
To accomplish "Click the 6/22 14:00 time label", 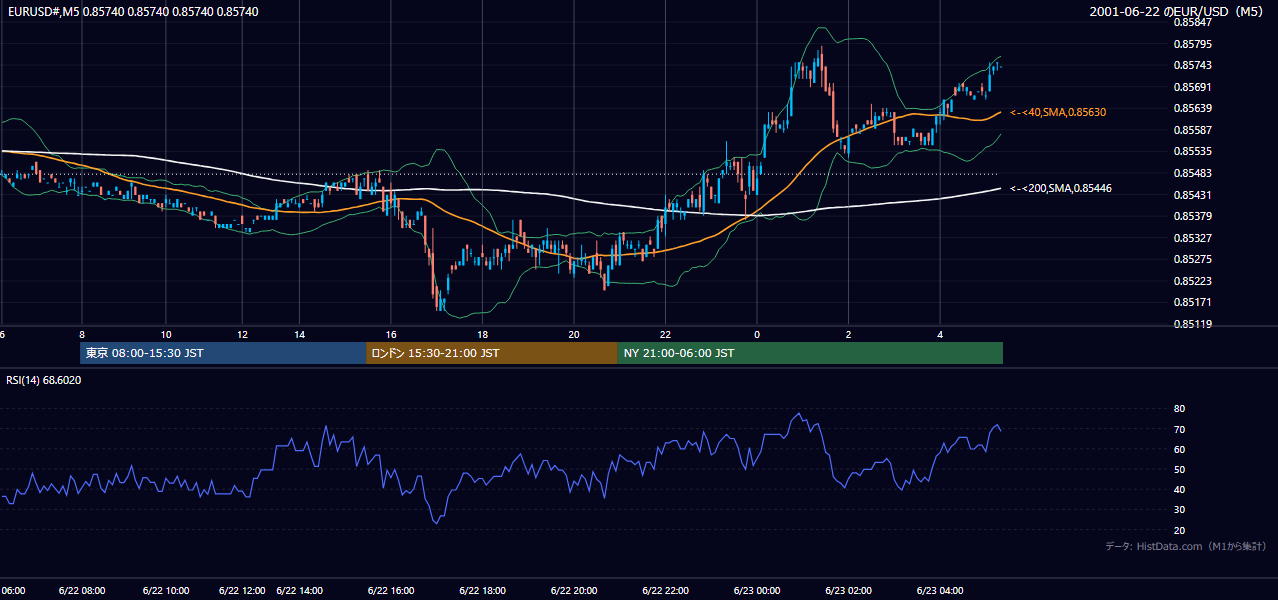I will point(300,591).
